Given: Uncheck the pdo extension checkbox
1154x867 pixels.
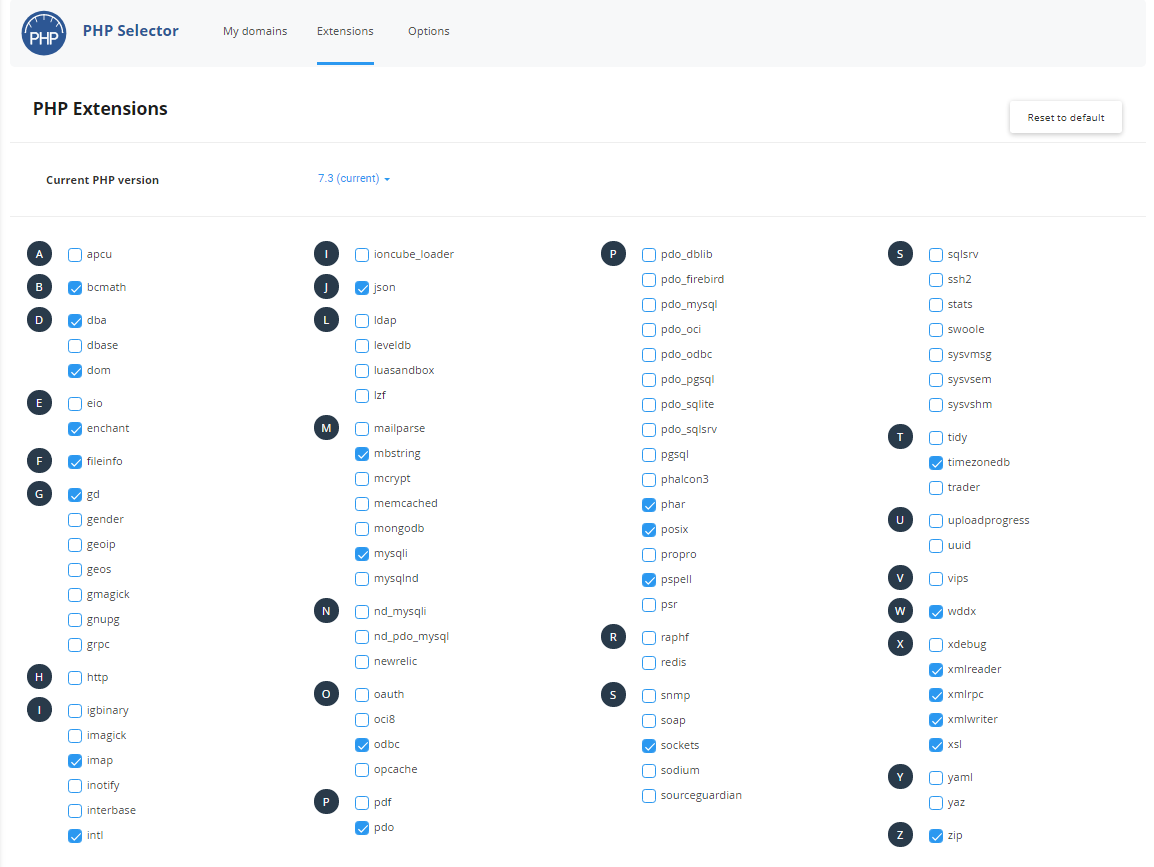Looking at the screenshot, I should click(362, 828).
